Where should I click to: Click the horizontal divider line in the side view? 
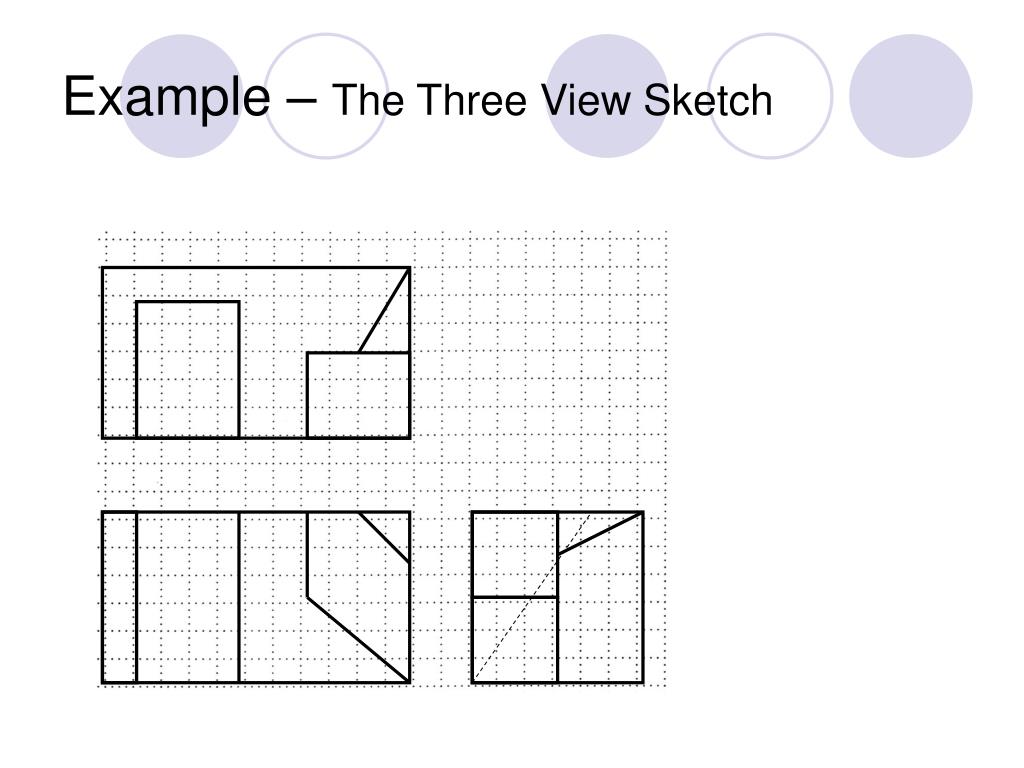click(515, 597)
